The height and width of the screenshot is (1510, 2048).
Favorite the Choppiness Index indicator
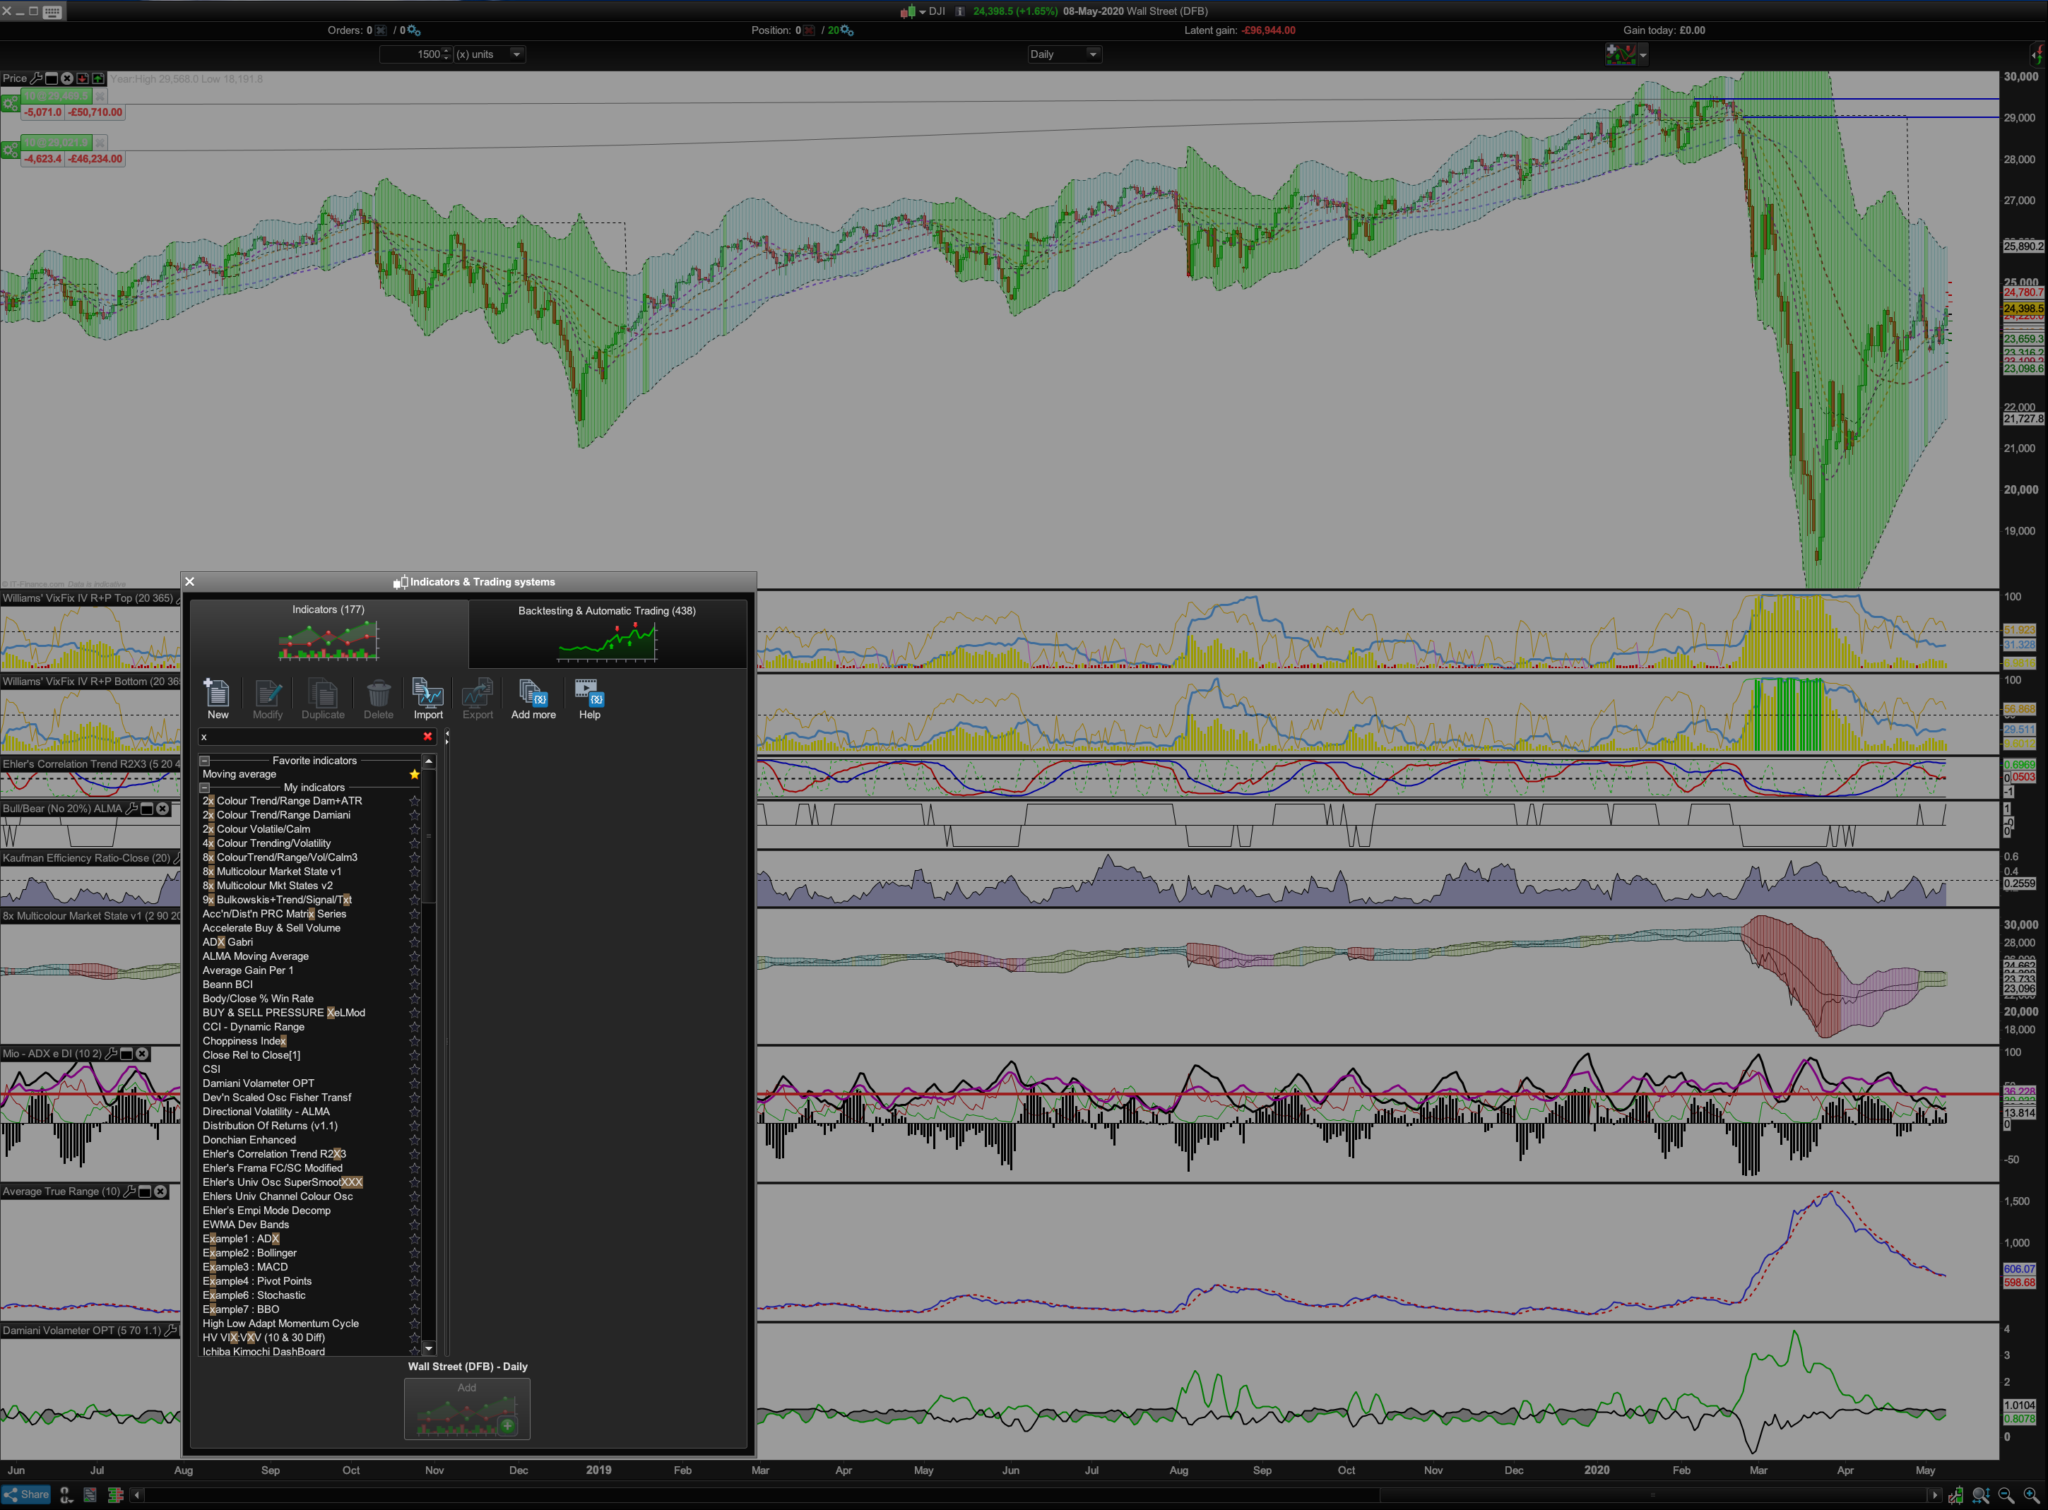(x=414, y=1041)
